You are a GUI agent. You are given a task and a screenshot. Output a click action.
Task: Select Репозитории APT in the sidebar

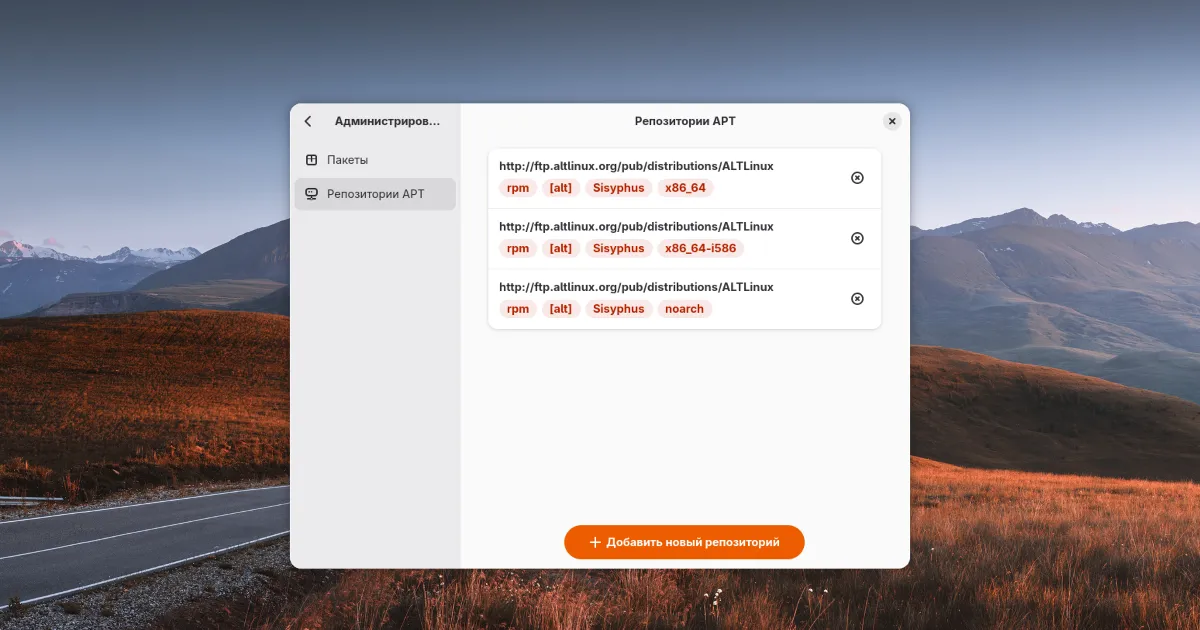point(375,194)
